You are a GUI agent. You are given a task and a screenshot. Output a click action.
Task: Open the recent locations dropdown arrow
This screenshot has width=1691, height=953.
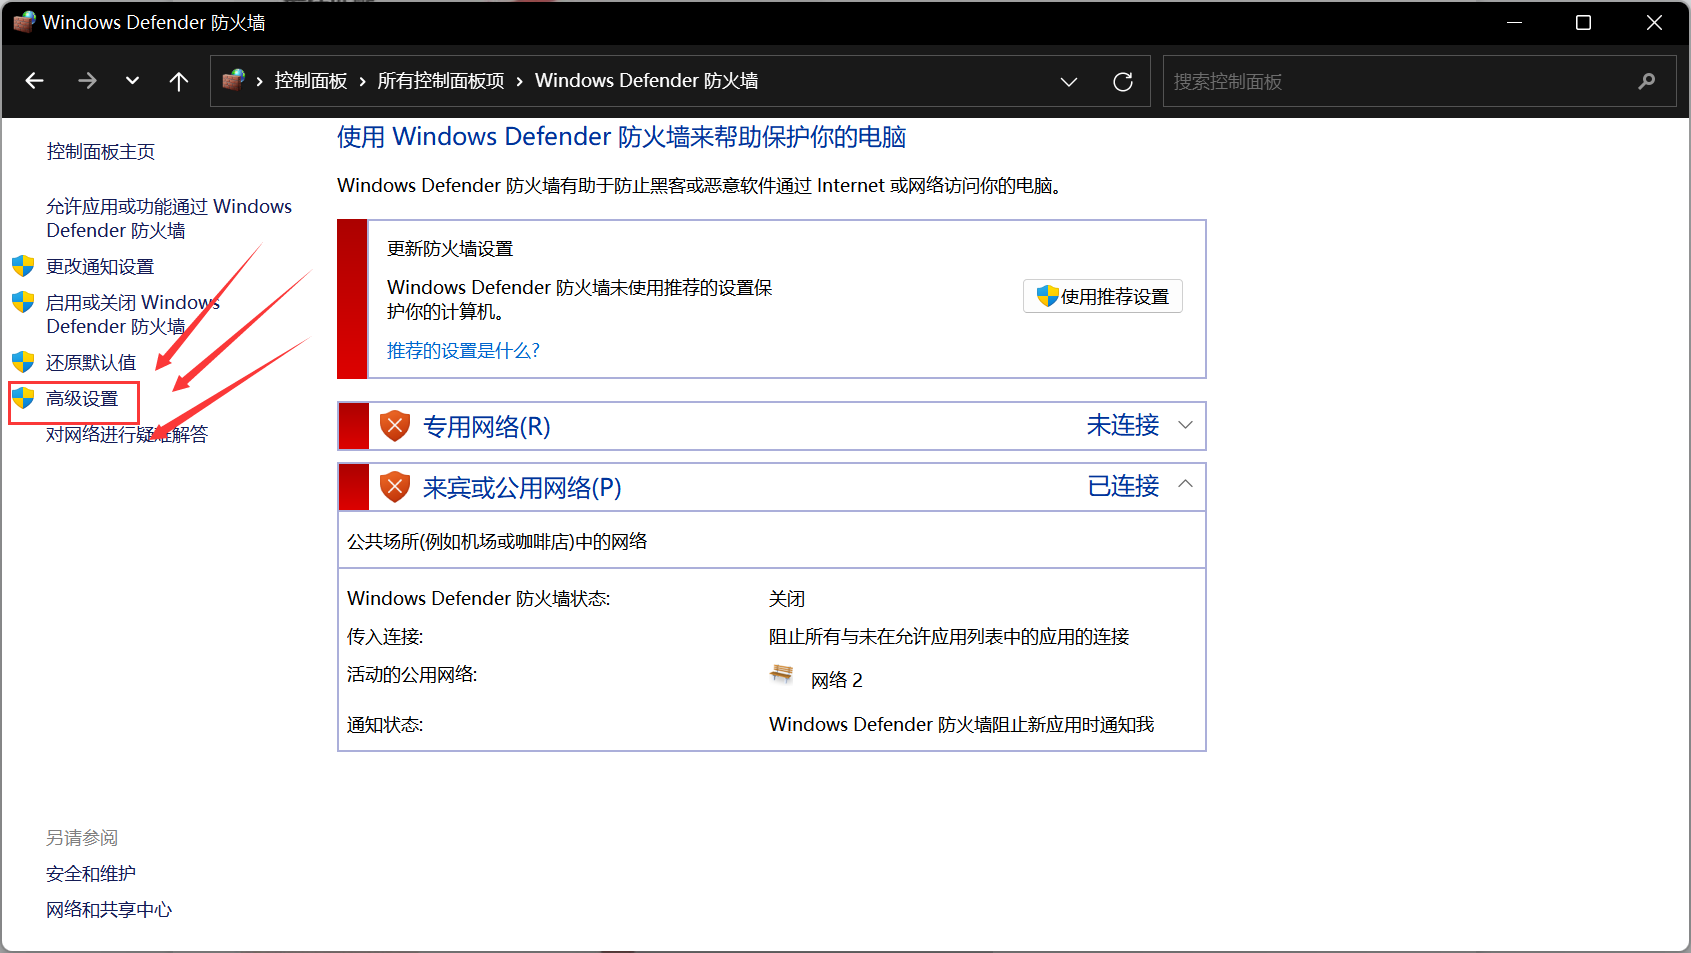pyautogui.click(x=132, y=81)
